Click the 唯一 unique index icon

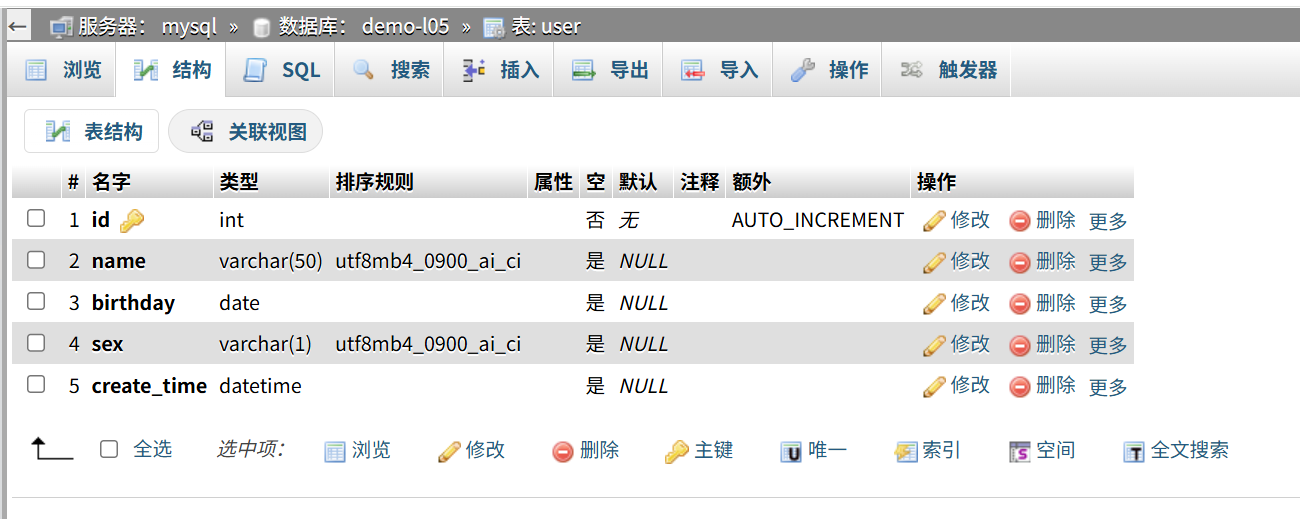(791, 452)
